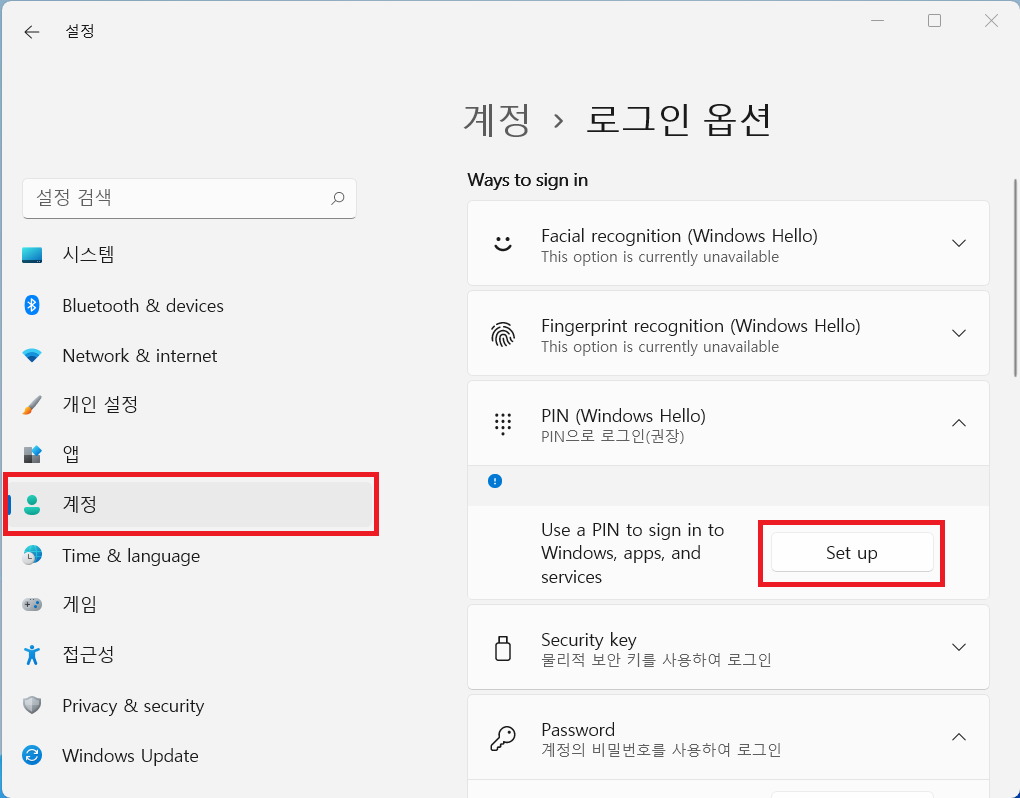Click the back arrow icon
The height and width of the screenshot is (798, 1020).
(x=31, y=32)
